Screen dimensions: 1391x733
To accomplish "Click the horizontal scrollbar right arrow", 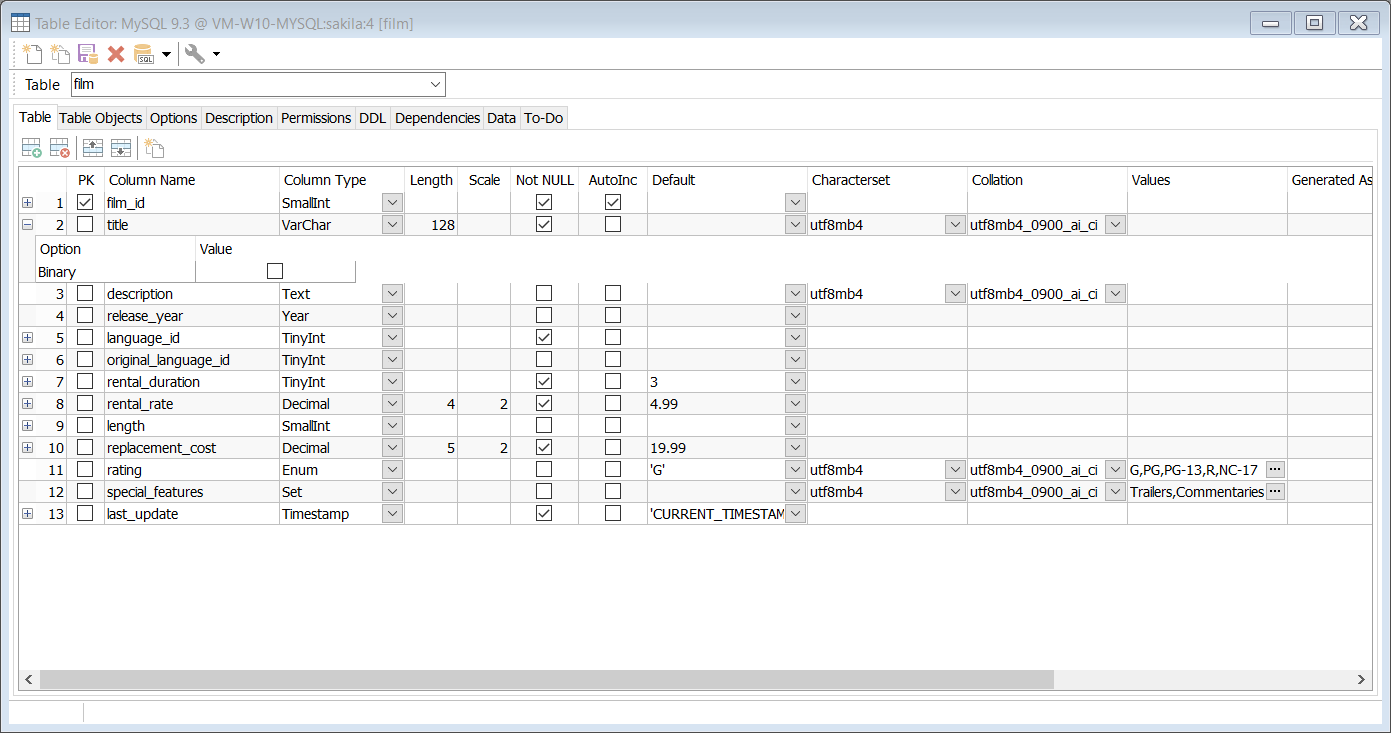I will (1361, 680).
